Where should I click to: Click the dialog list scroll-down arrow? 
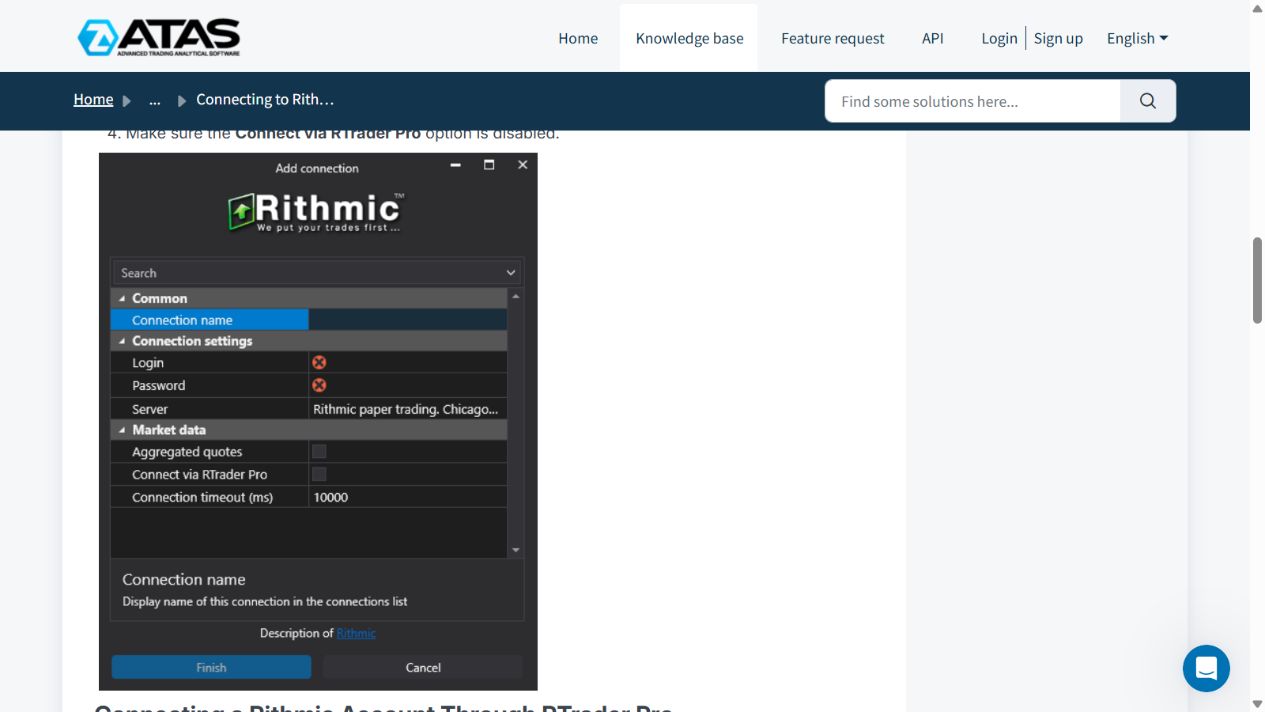[x=516, y=550]
